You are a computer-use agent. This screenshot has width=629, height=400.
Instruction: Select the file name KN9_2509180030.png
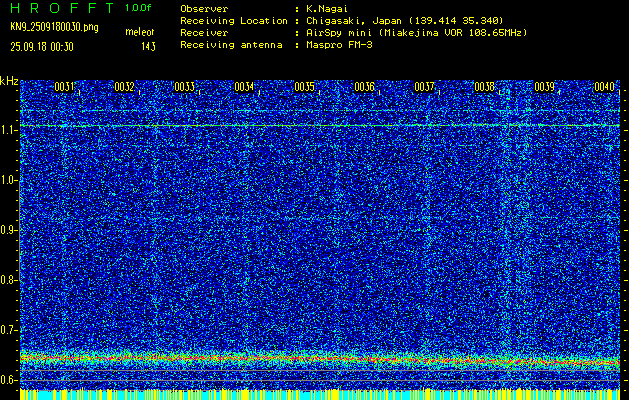point(54,27)
